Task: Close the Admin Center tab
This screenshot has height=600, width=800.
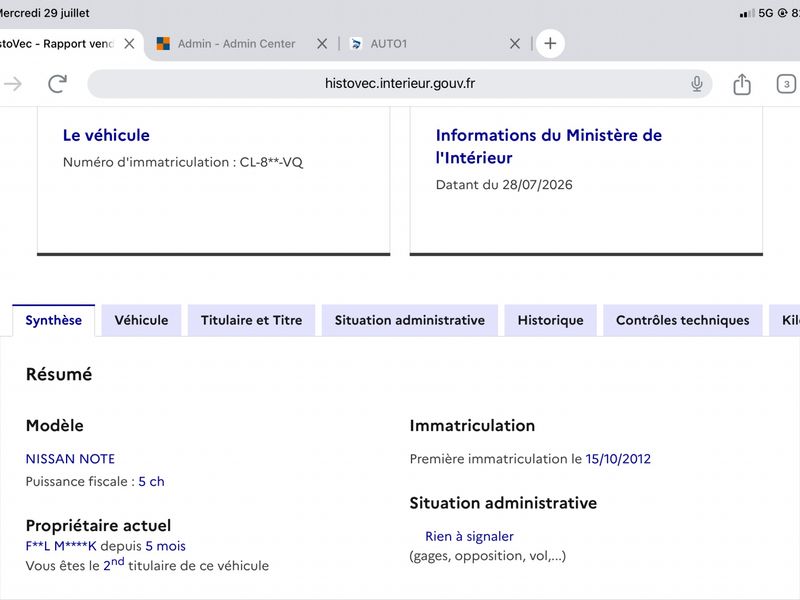Action: coord(322,44)
